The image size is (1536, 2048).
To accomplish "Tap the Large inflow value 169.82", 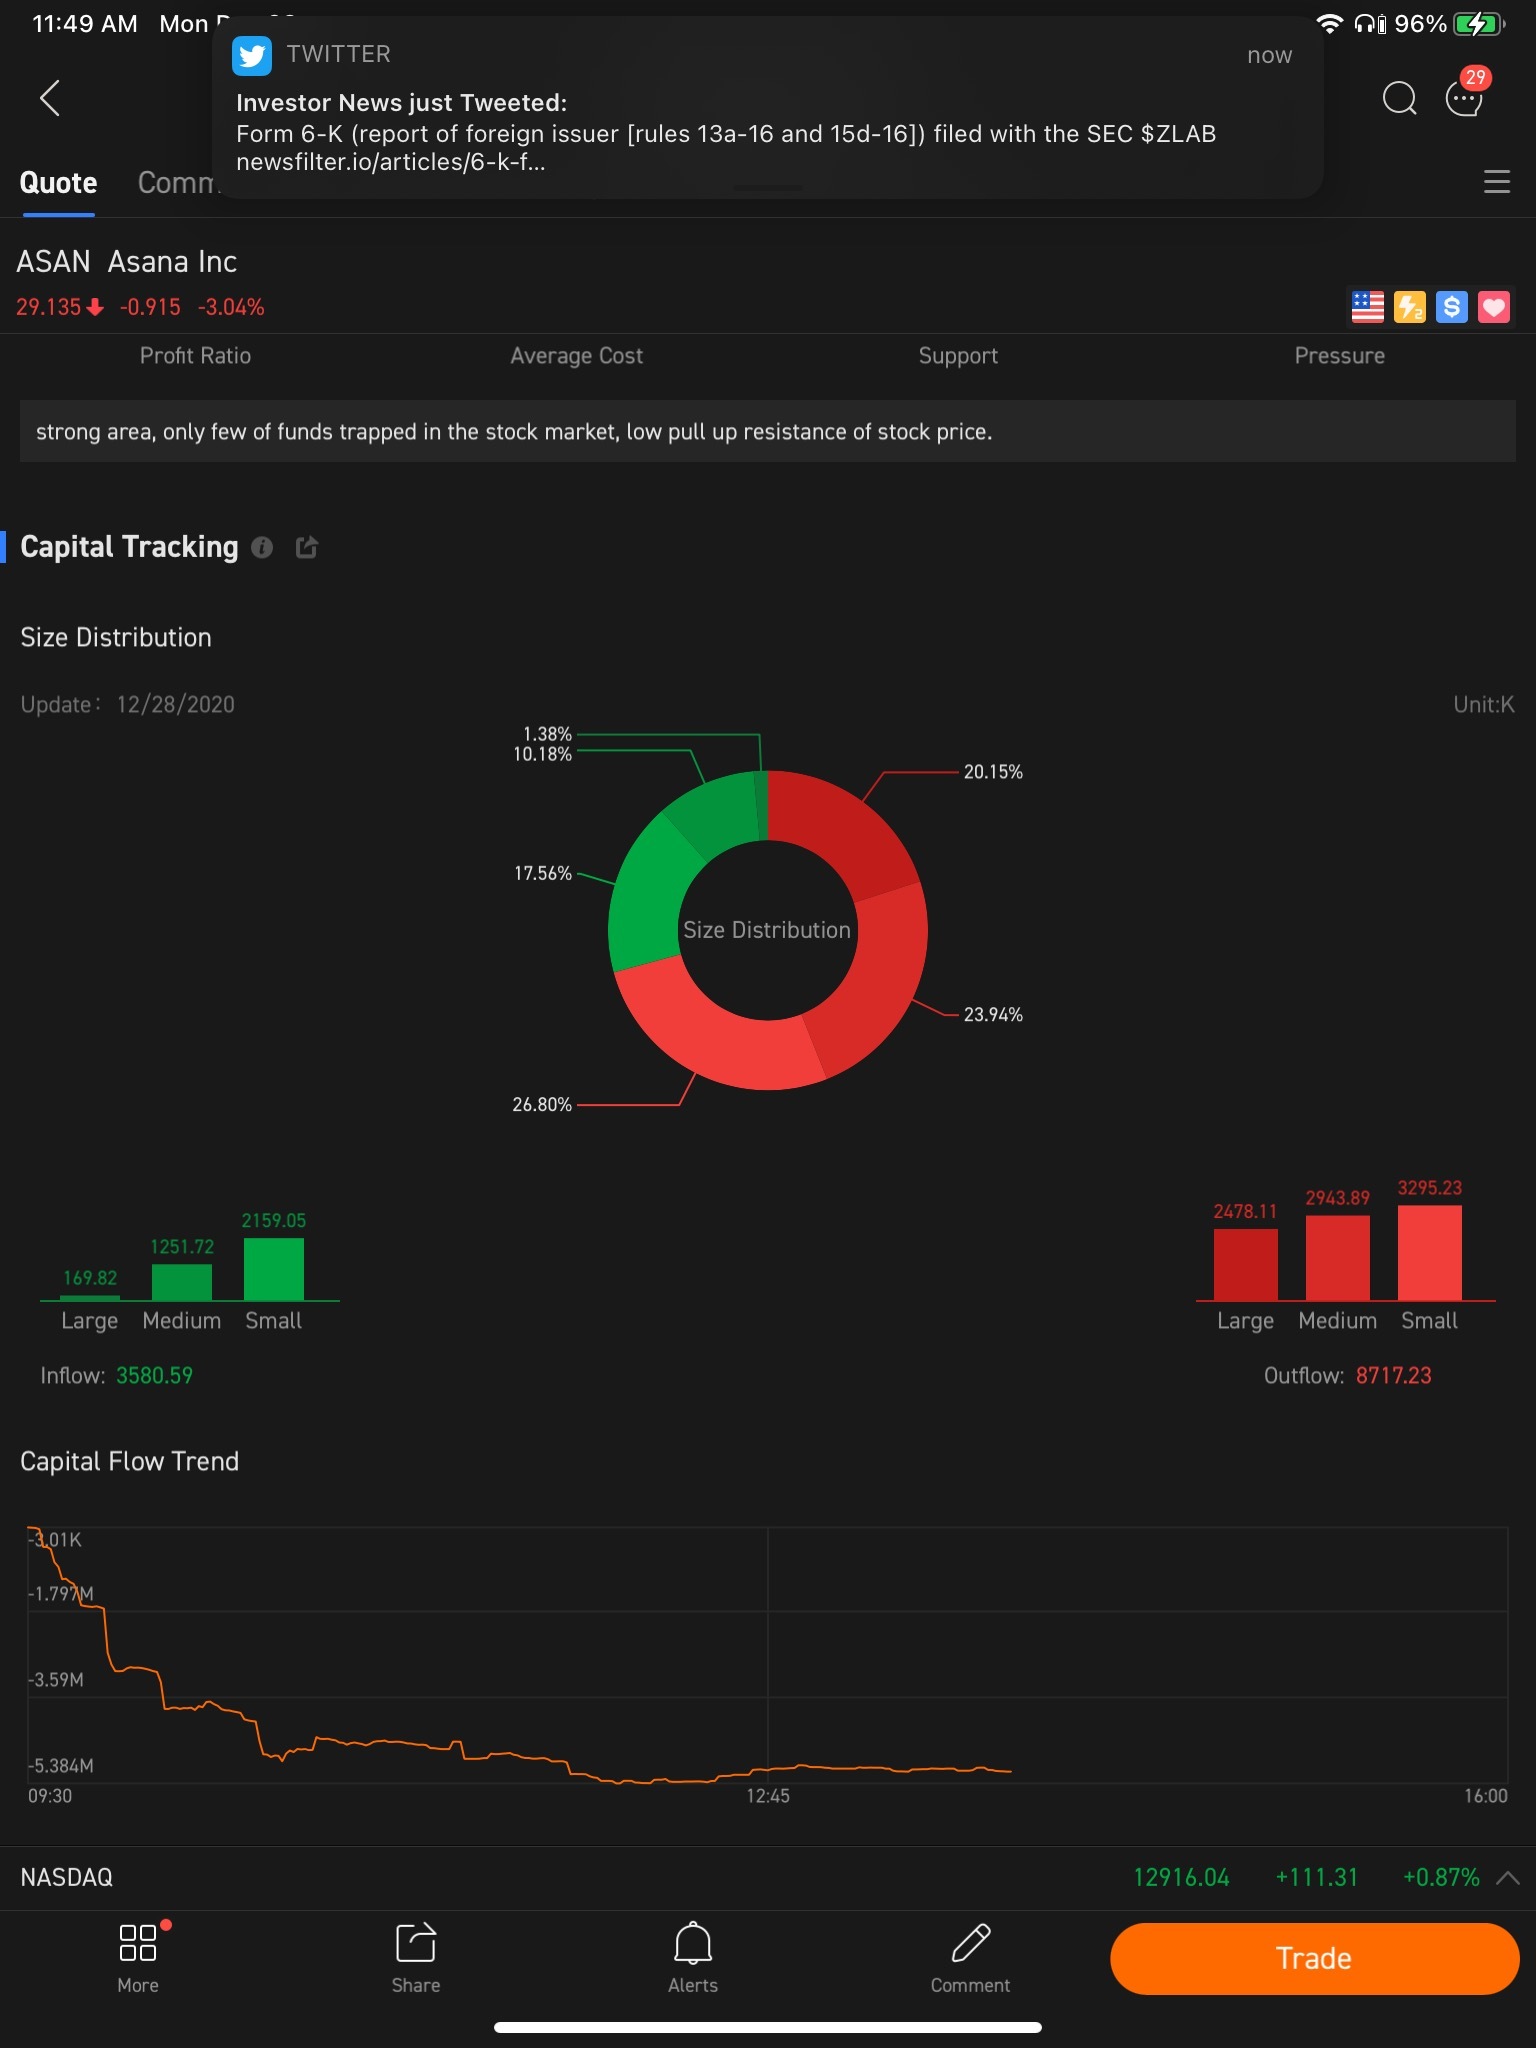I will (90, 1278).
